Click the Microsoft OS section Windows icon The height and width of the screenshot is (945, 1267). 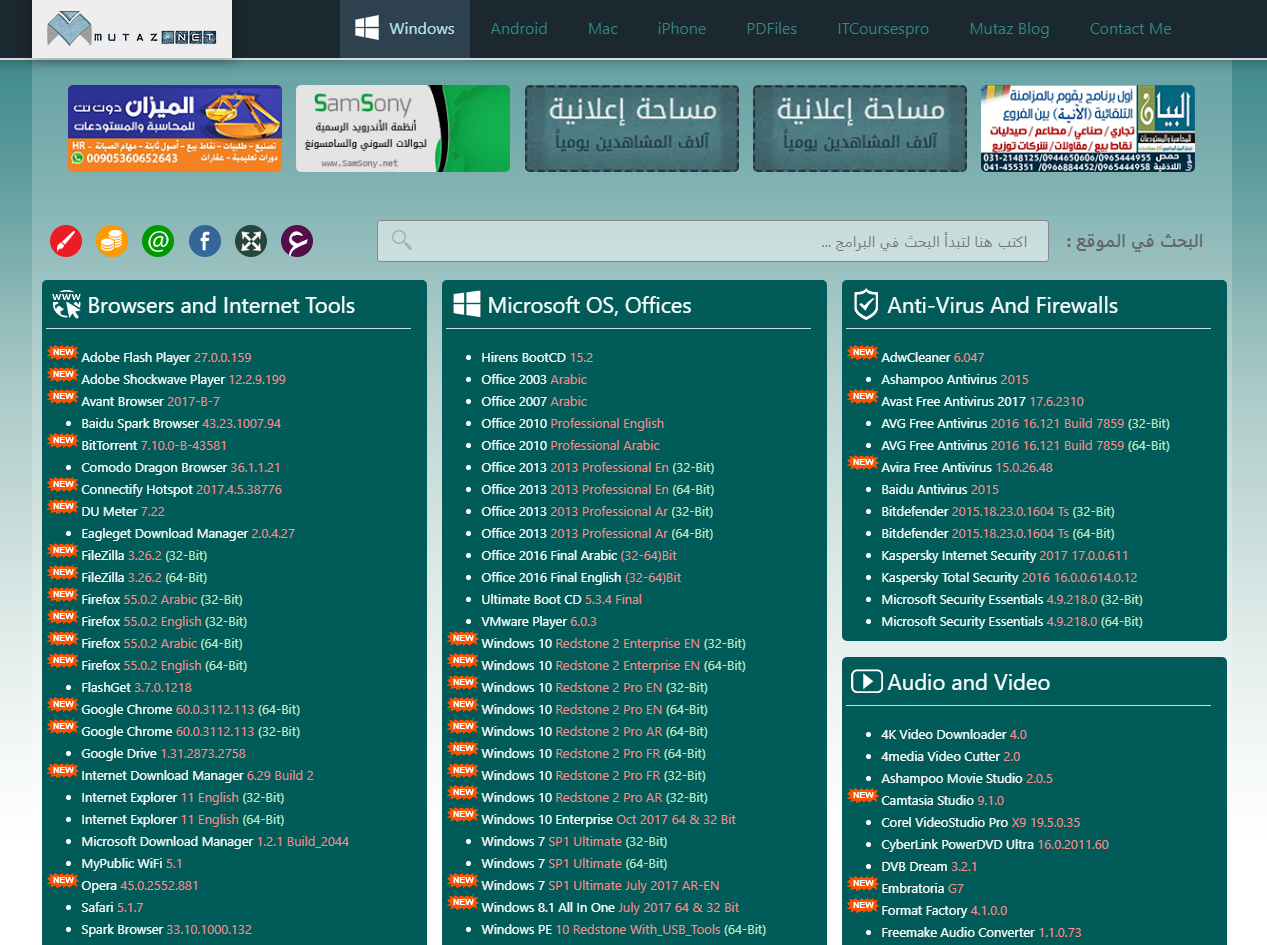click(466, 305)
